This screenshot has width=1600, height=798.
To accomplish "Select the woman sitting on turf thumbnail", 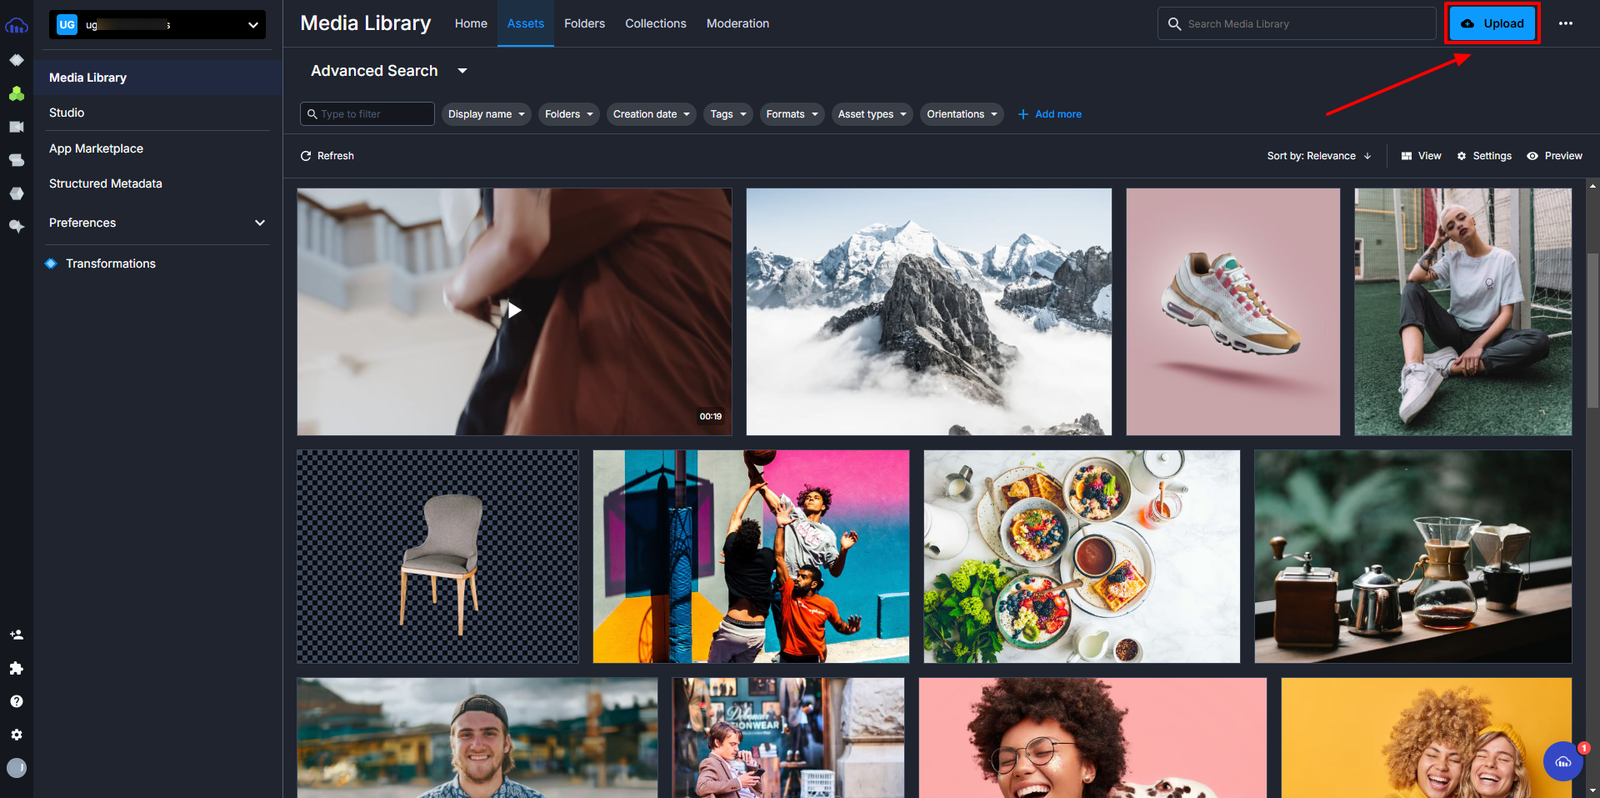I will click(1463, 312).
